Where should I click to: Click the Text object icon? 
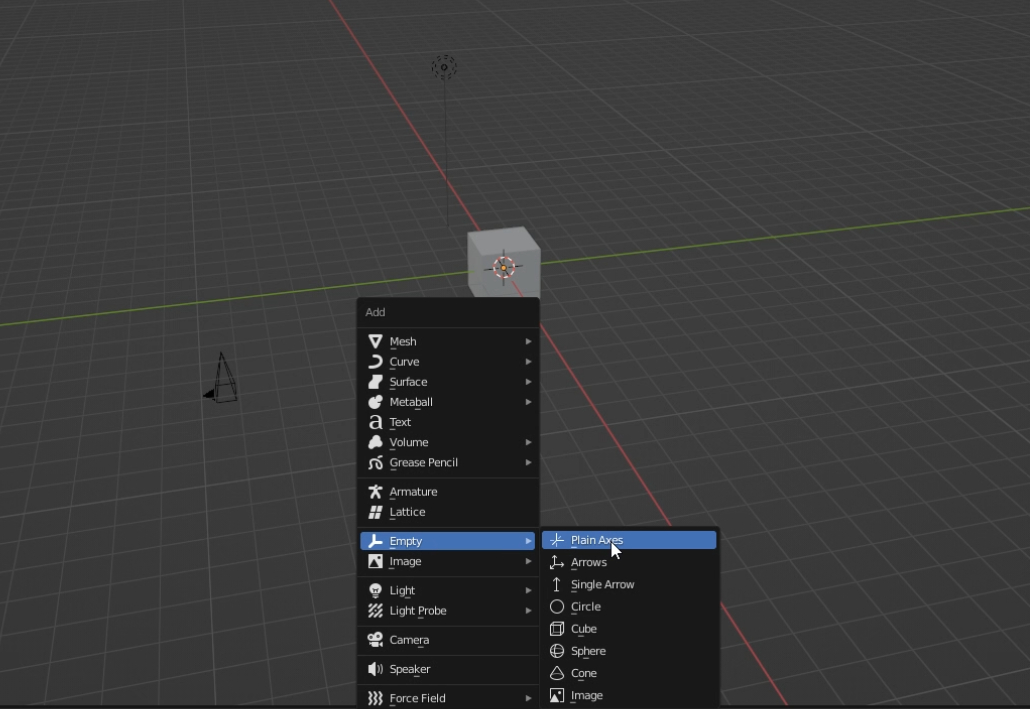375,422
